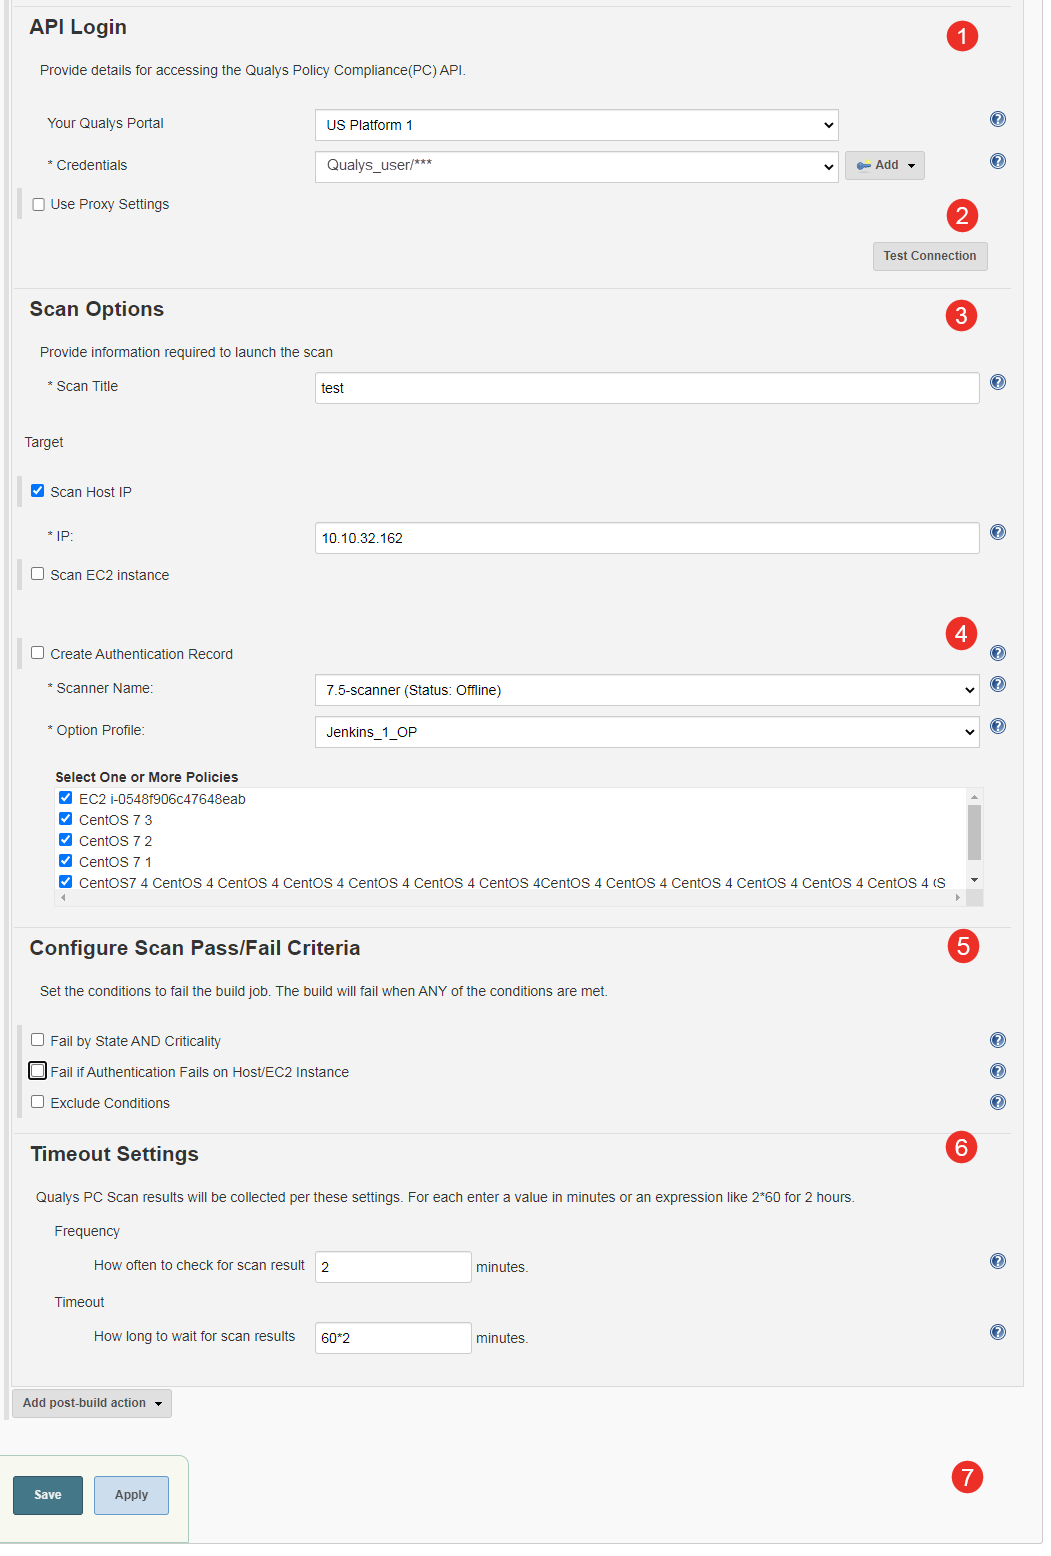Open help for Fail if Authentication Fails

[997, 1071]
